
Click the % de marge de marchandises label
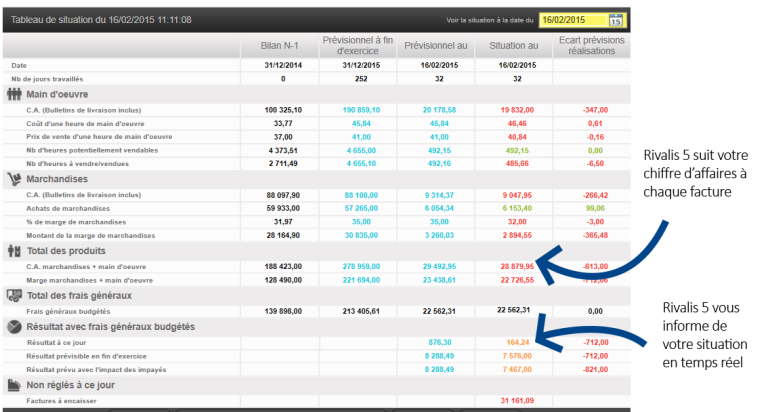tap(76, 222)
